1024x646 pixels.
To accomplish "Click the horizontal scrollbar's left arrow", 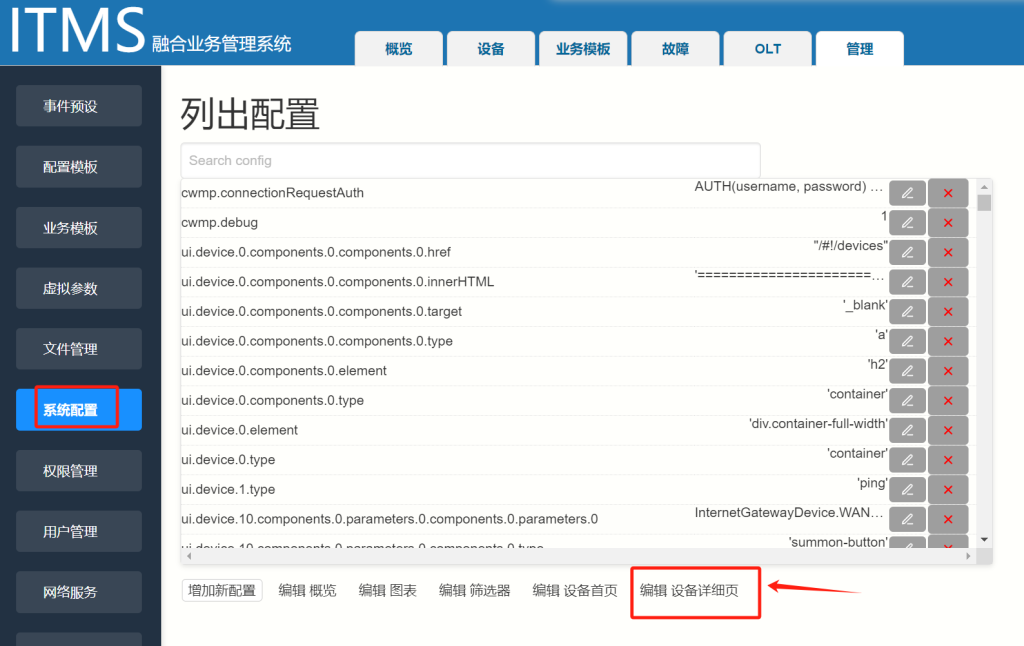I will 189,556.
